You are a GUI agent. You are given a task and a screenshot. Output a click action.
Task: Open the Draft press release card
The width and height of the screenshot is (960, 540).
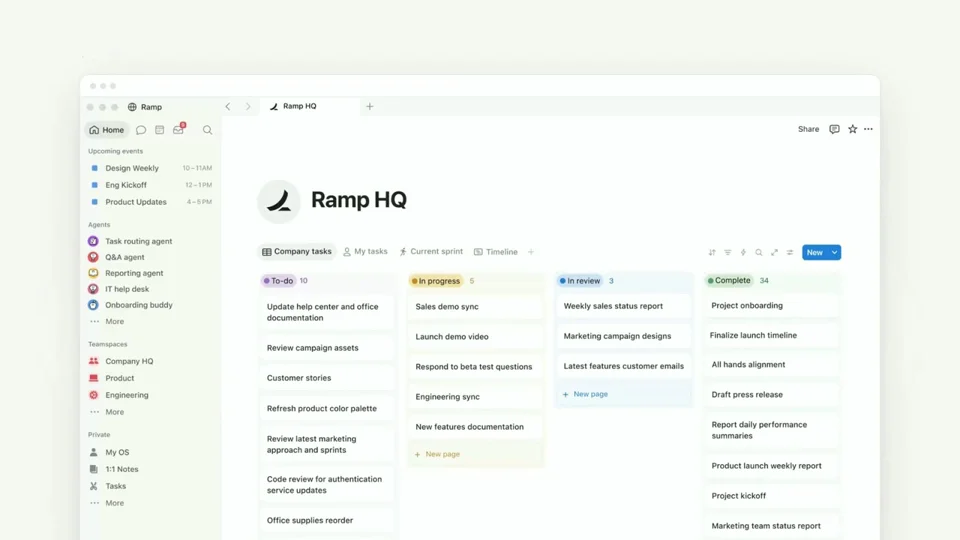click(771, 395)
